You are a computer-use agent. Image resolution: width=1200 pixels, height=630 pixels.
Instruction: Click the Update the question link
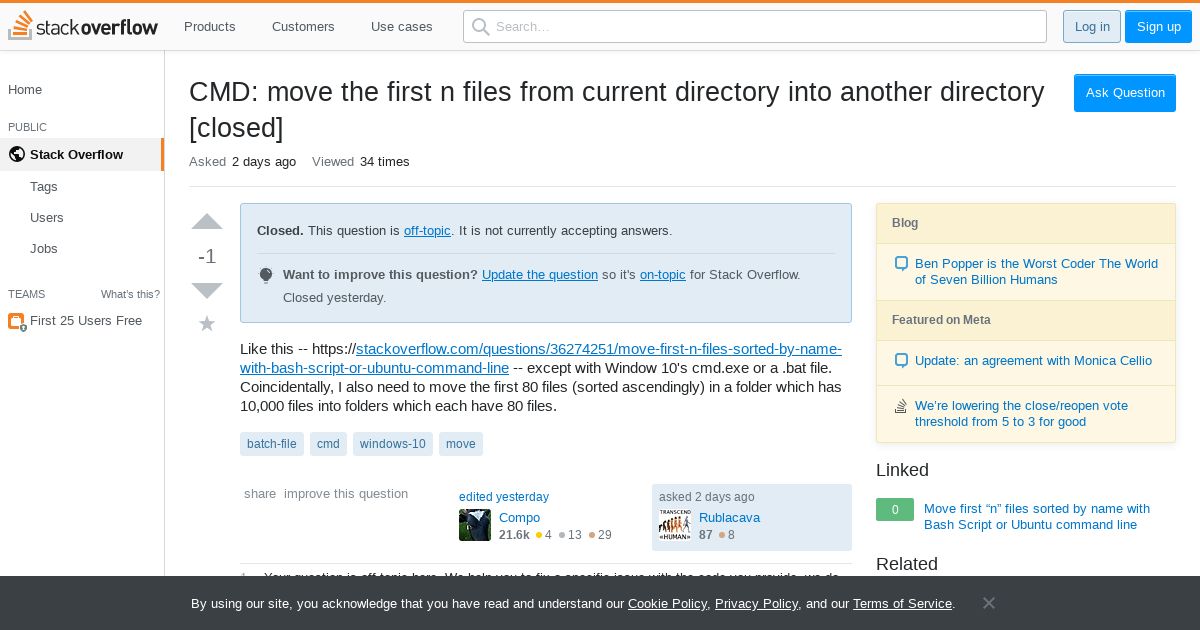tap(540, 275)
